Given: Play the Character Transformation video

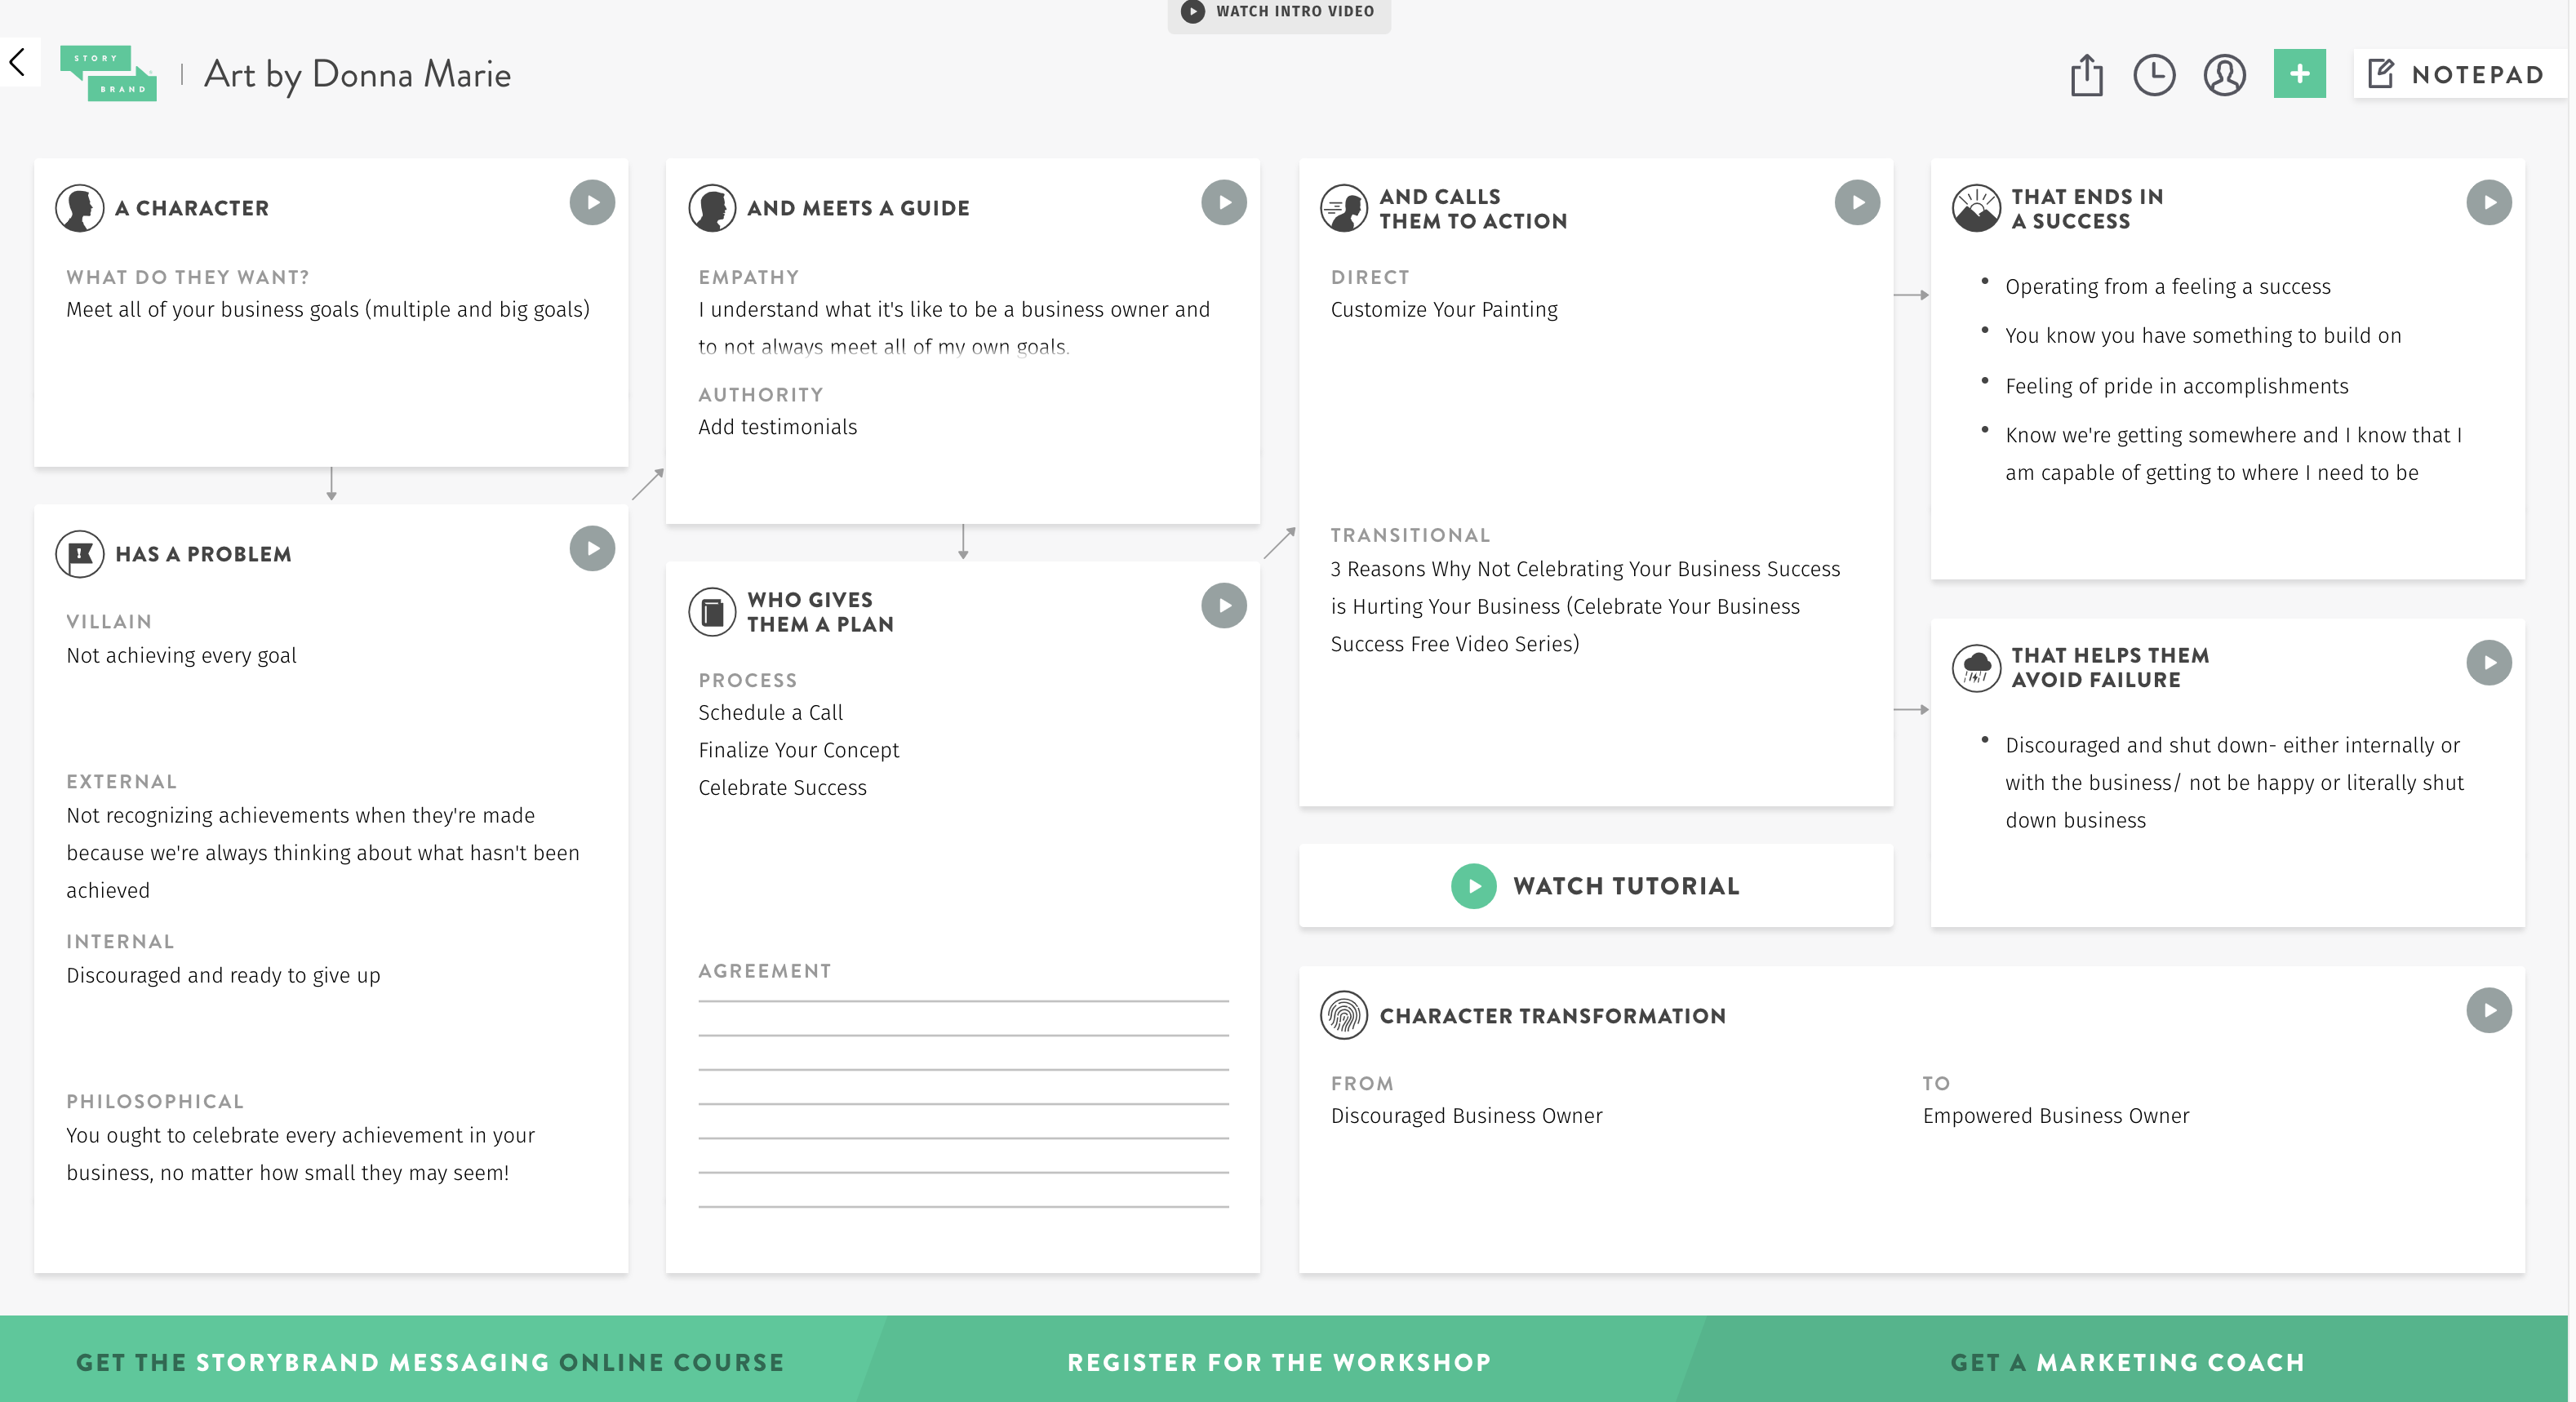Looking at the screenshot, I should coord(2489,1010).
